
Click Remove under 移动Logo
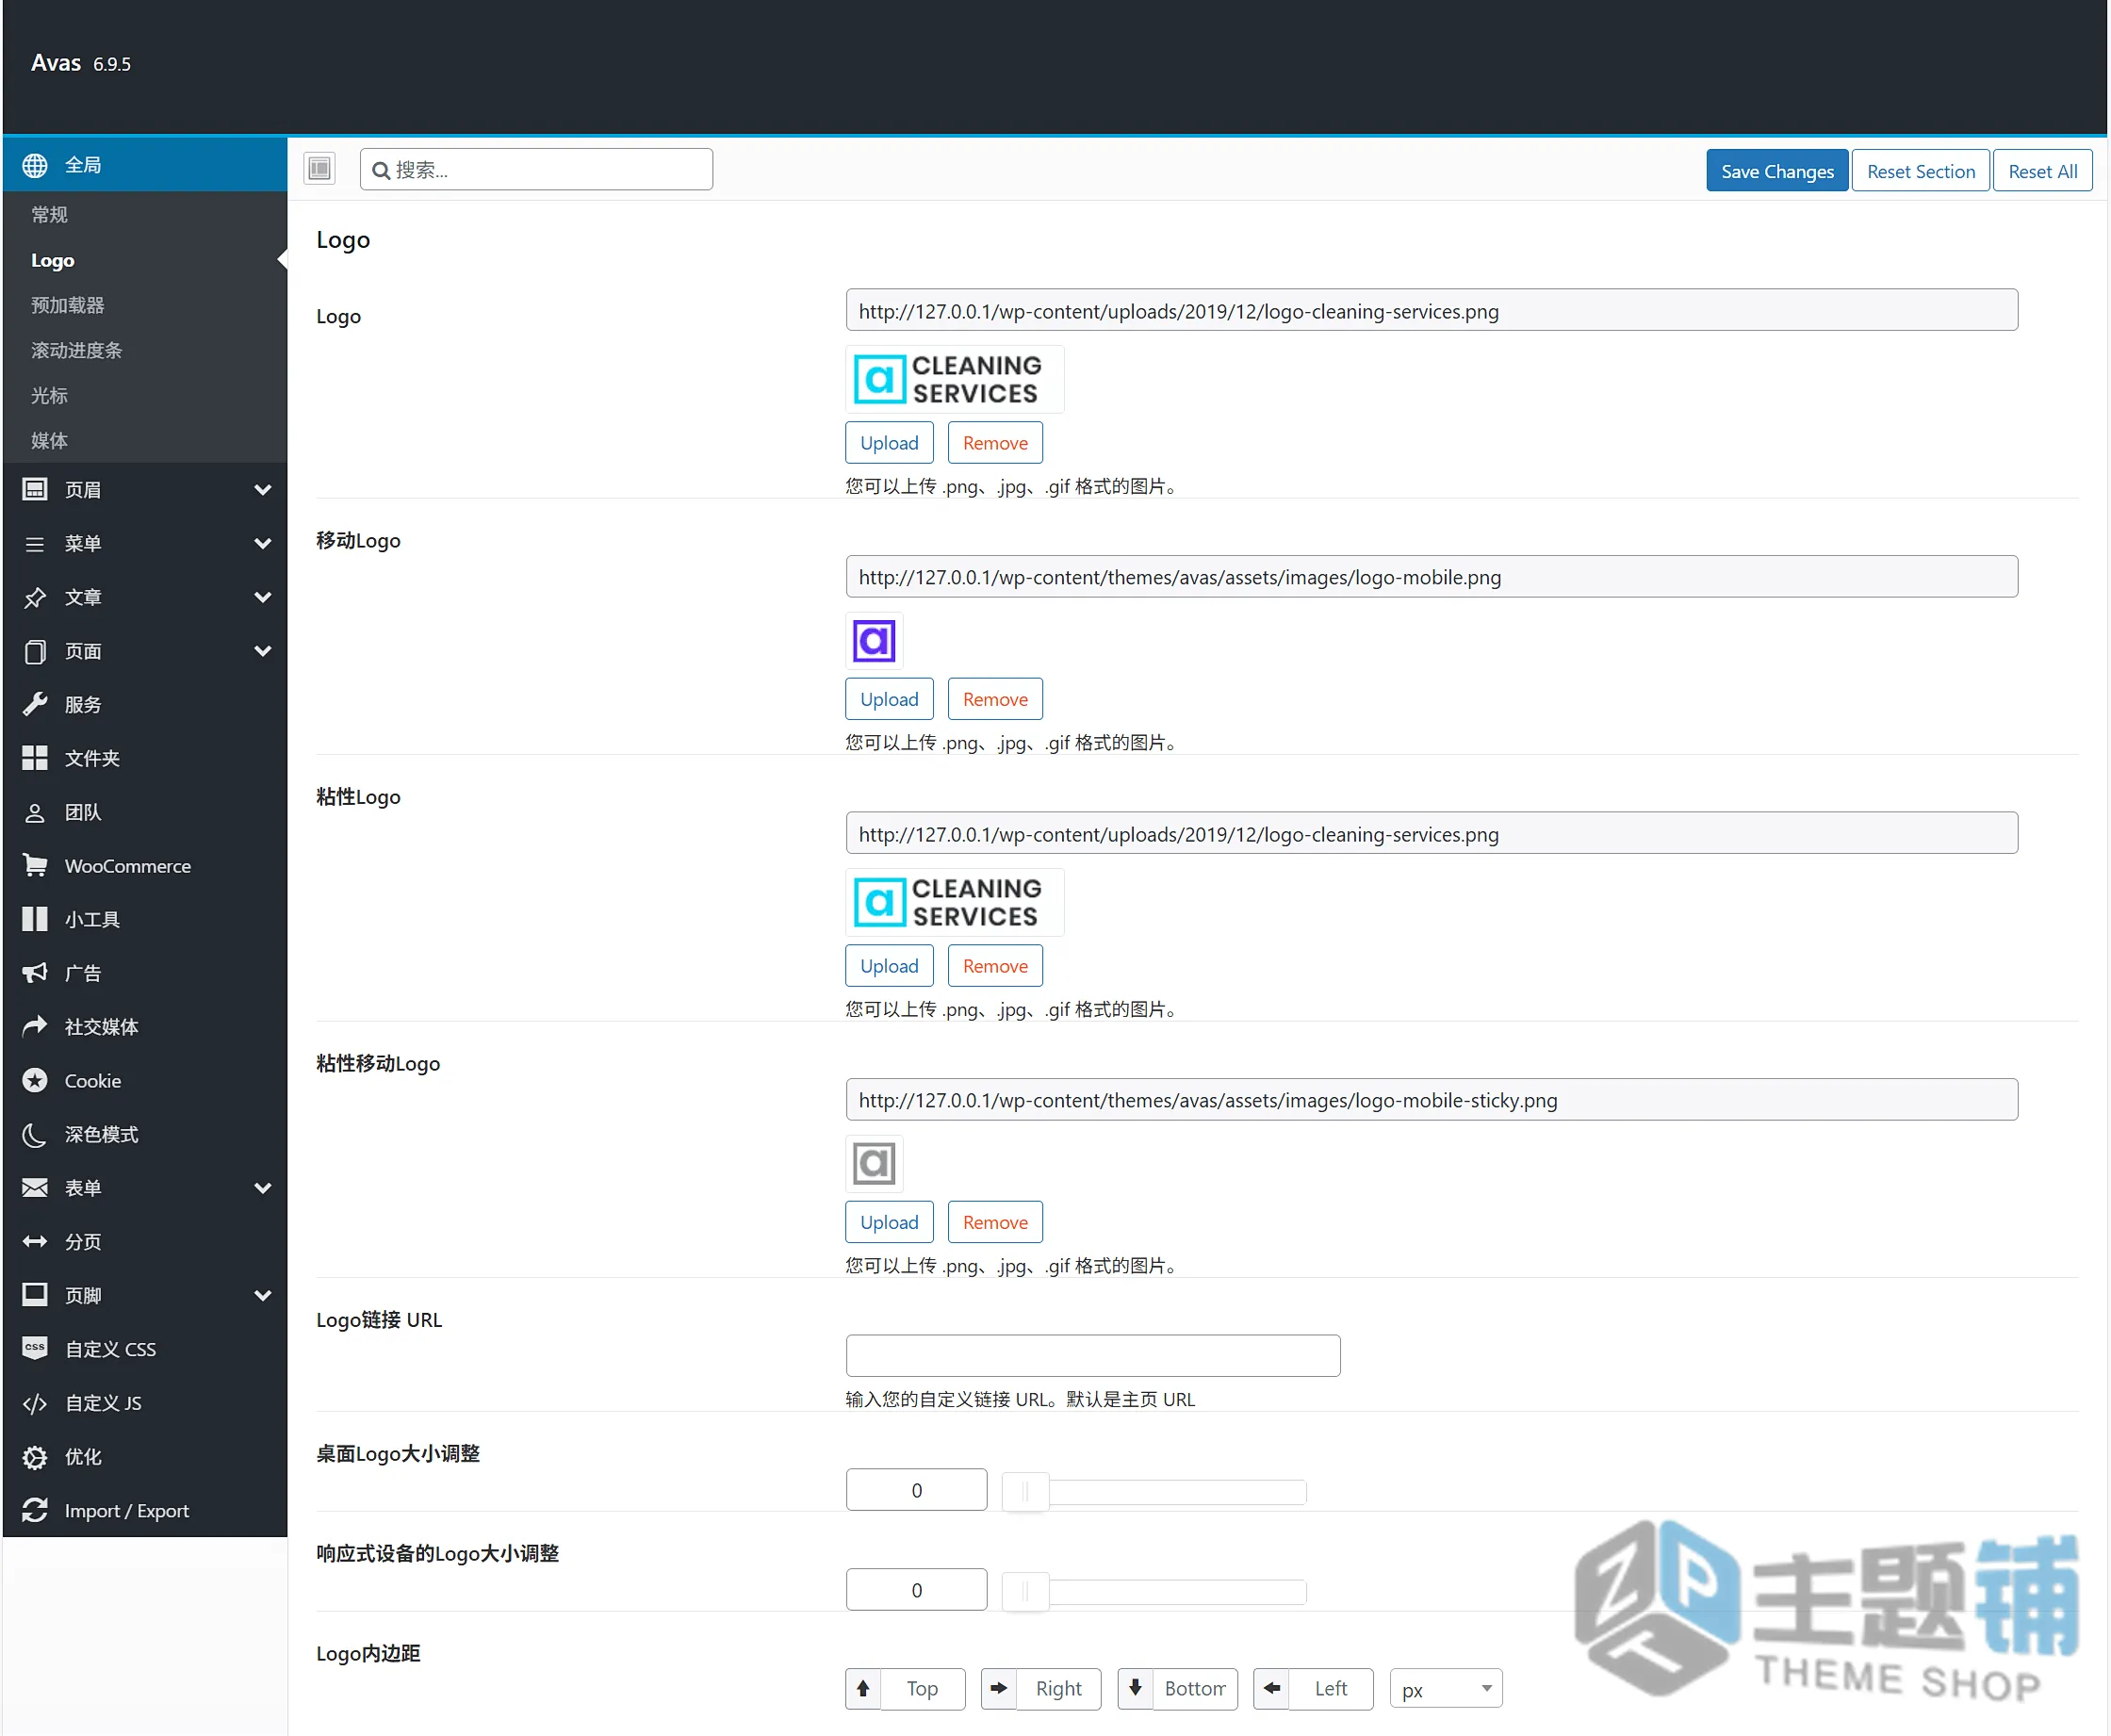pyautogui.click(x=995, y=699)
